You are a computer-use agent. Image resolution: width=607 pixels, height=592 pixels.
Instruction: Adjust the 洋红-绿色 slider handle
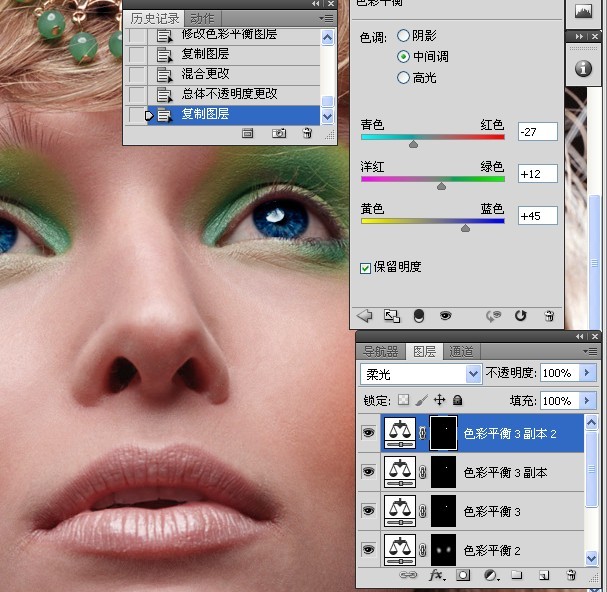pos(441,186)
